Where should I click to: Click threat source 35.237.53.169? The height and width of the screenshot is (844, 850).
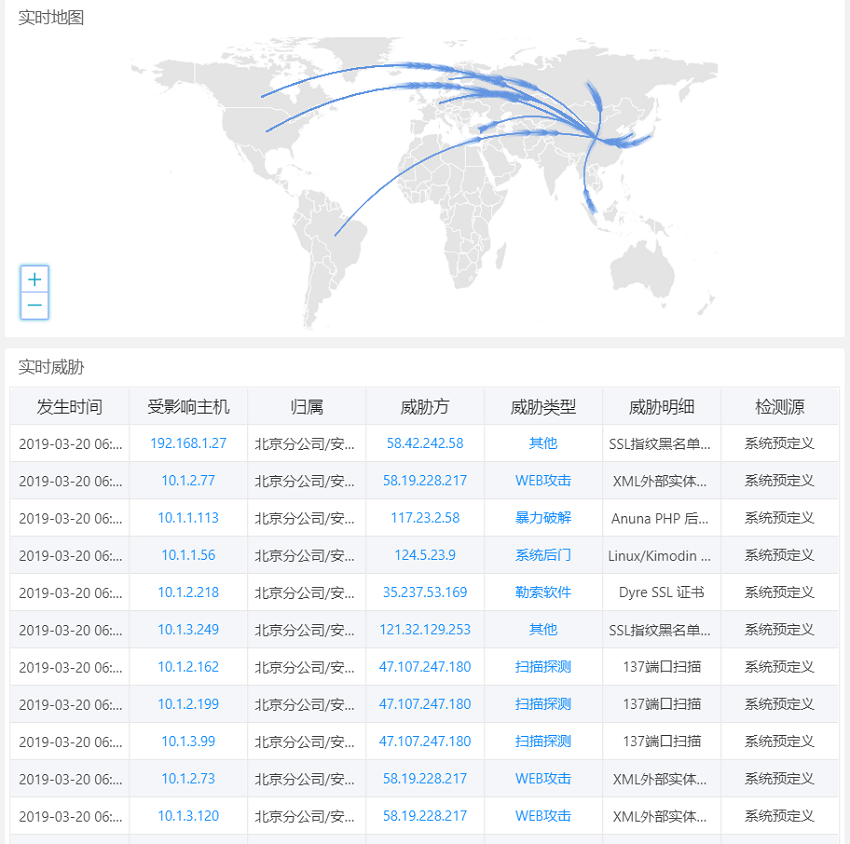[x=425, y=592]
